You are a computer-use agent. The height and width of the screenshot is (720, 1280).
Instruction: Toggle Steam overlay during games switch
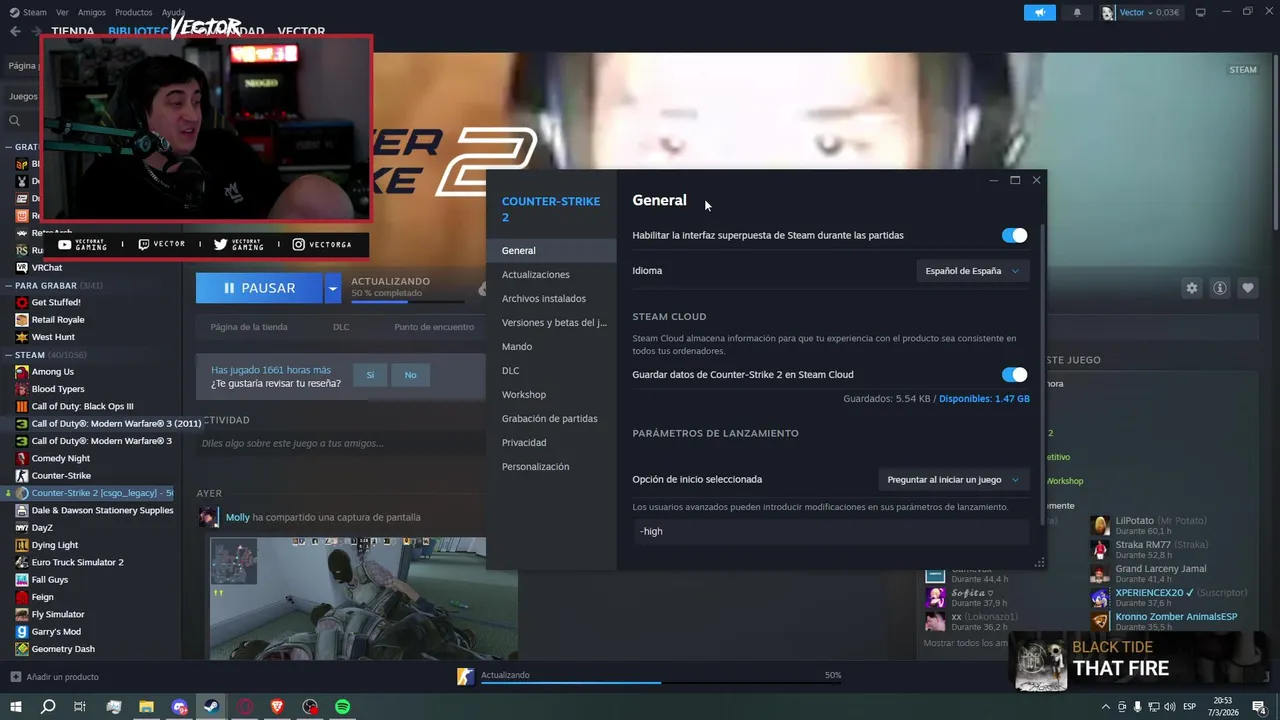pos(1014,235)
